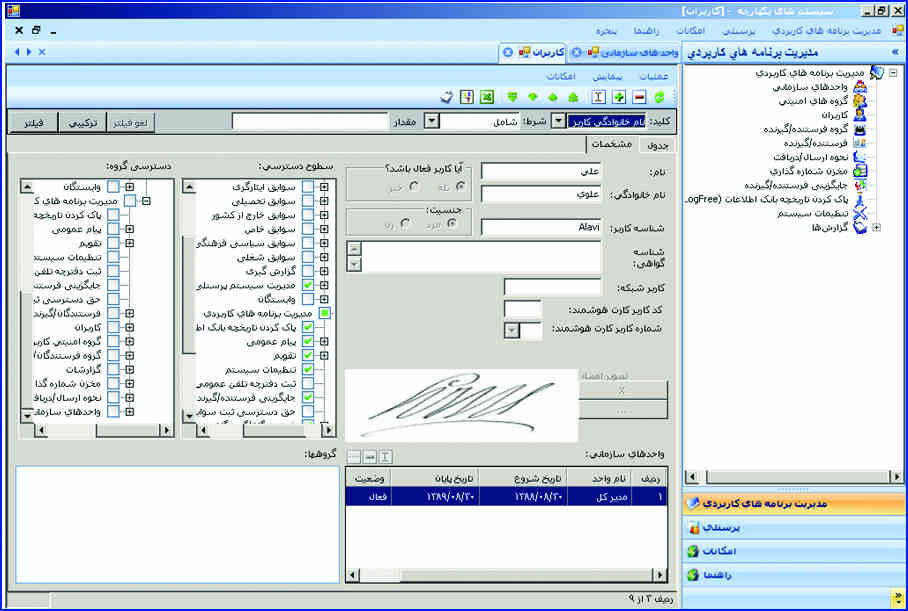908x611 pixels.
Task: Collapse the navigation panel using the double-chevron
Action: pyautogui.click(x=895, y=52)
